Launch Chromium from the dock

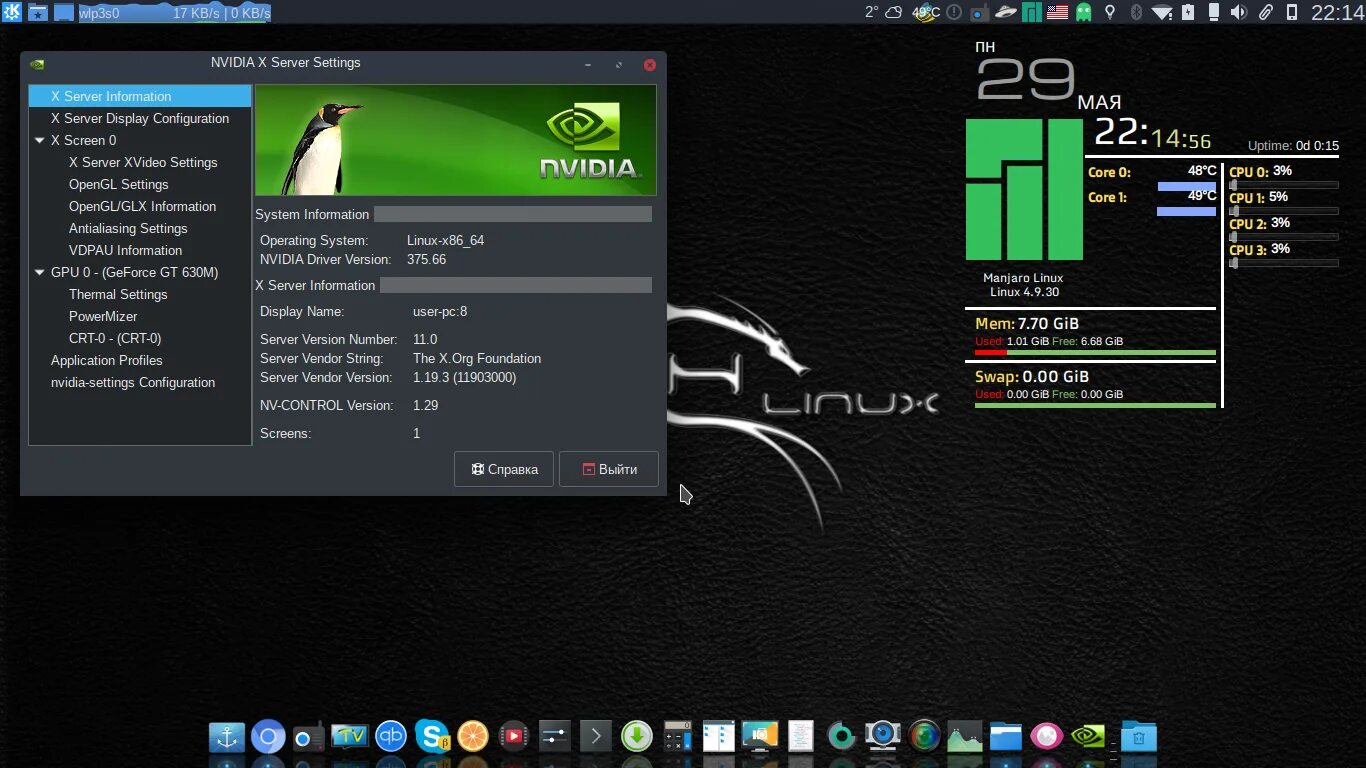pyautogui.click(x=268, y=738)
